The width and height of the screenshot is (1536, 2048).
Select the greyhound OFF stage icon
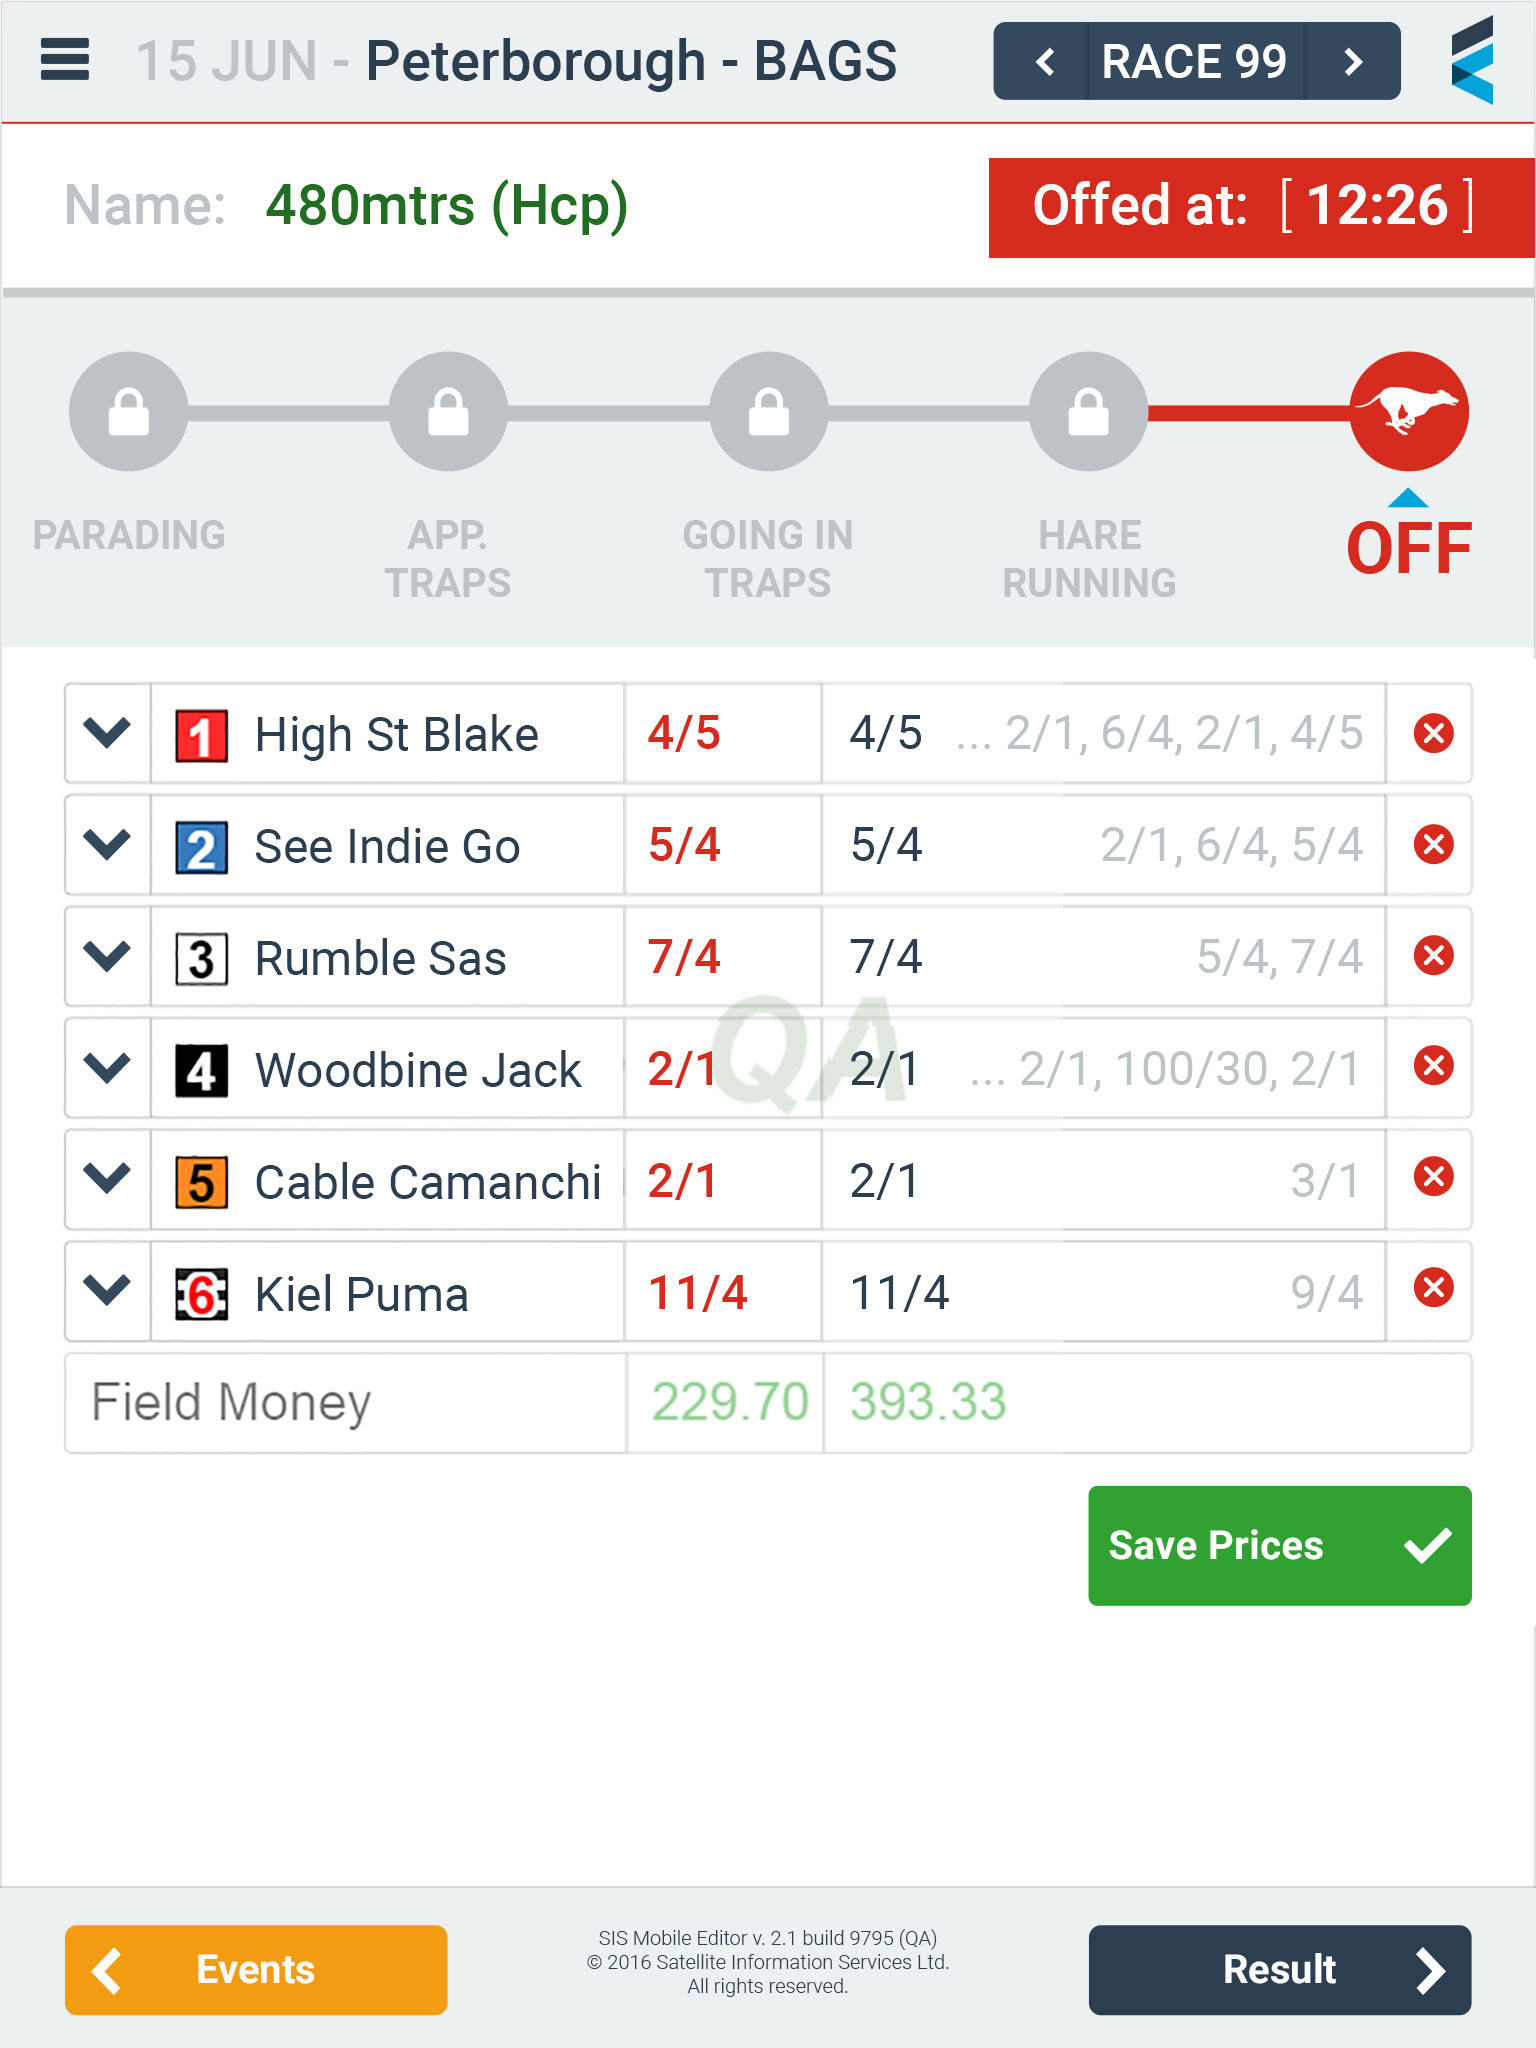point(1409,411)
